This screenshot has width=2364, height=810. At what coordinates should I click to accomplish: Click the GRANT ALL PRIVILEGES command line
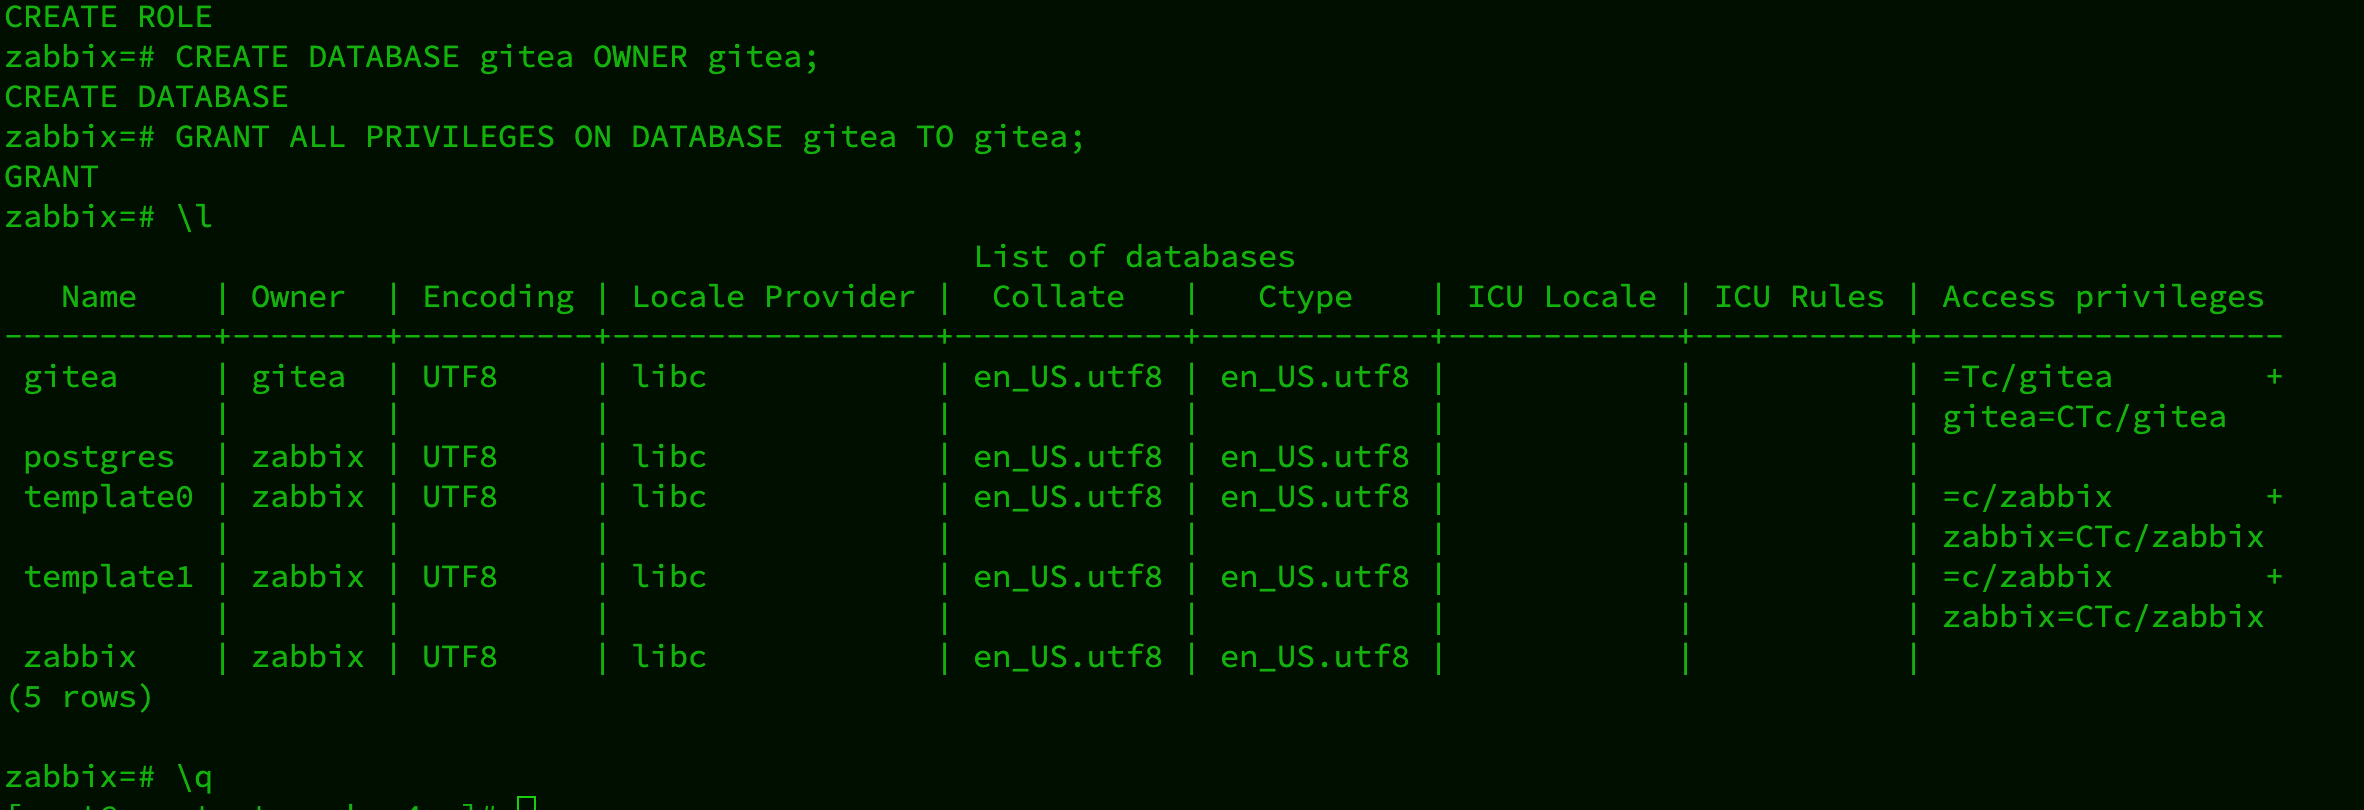pyautogui.click(x=628, y=137)
